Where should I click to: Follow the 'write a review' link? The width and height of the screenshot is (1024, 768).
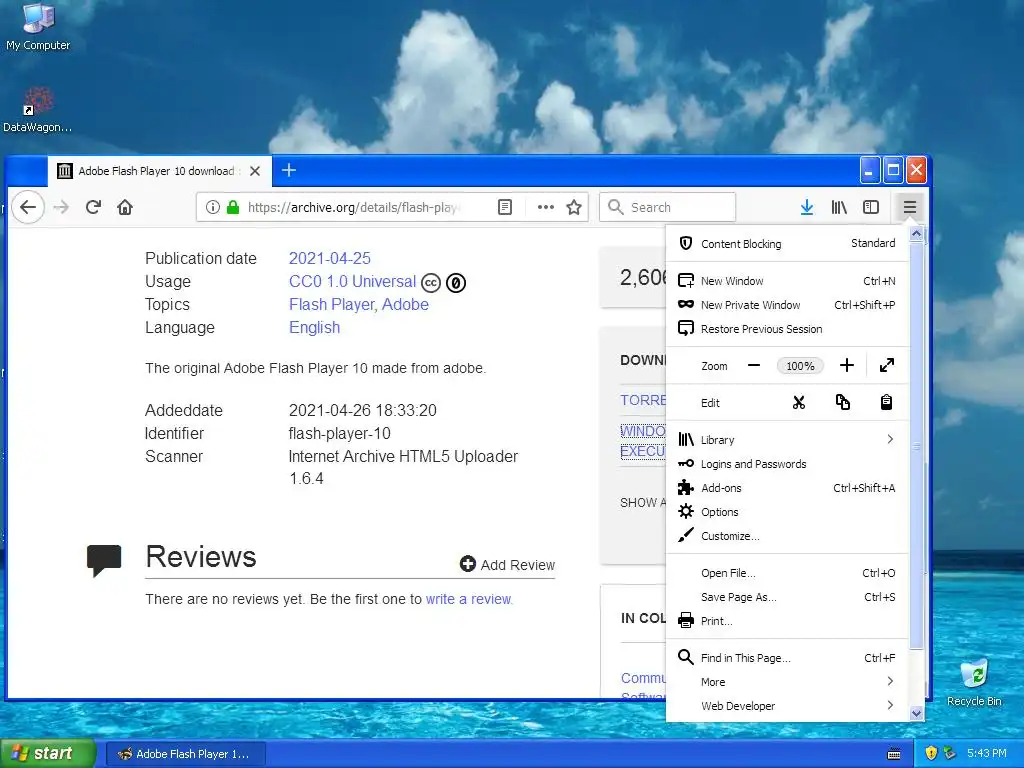(x=468, y=599)
